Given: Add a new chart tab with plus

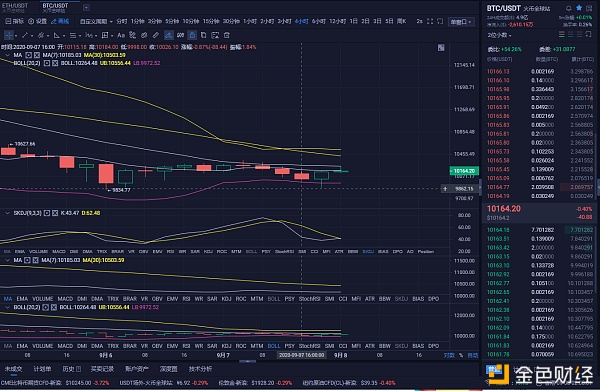Looking at the screenshot, I should (x=86, y=7).
